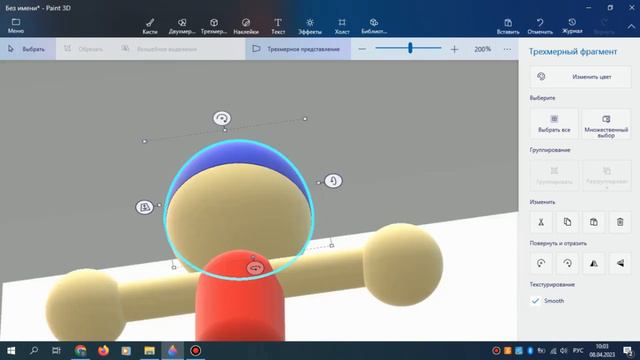Open the Журнал history panel

(572, 26)
